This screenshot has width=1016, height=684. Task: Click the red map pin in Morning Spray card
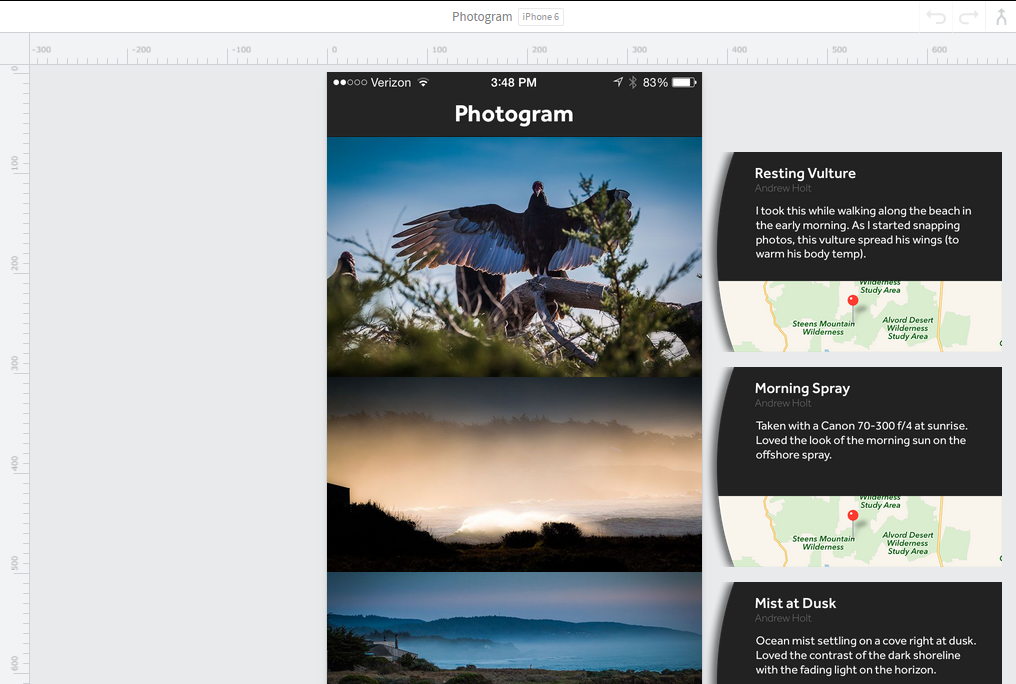tap(853, 516)
